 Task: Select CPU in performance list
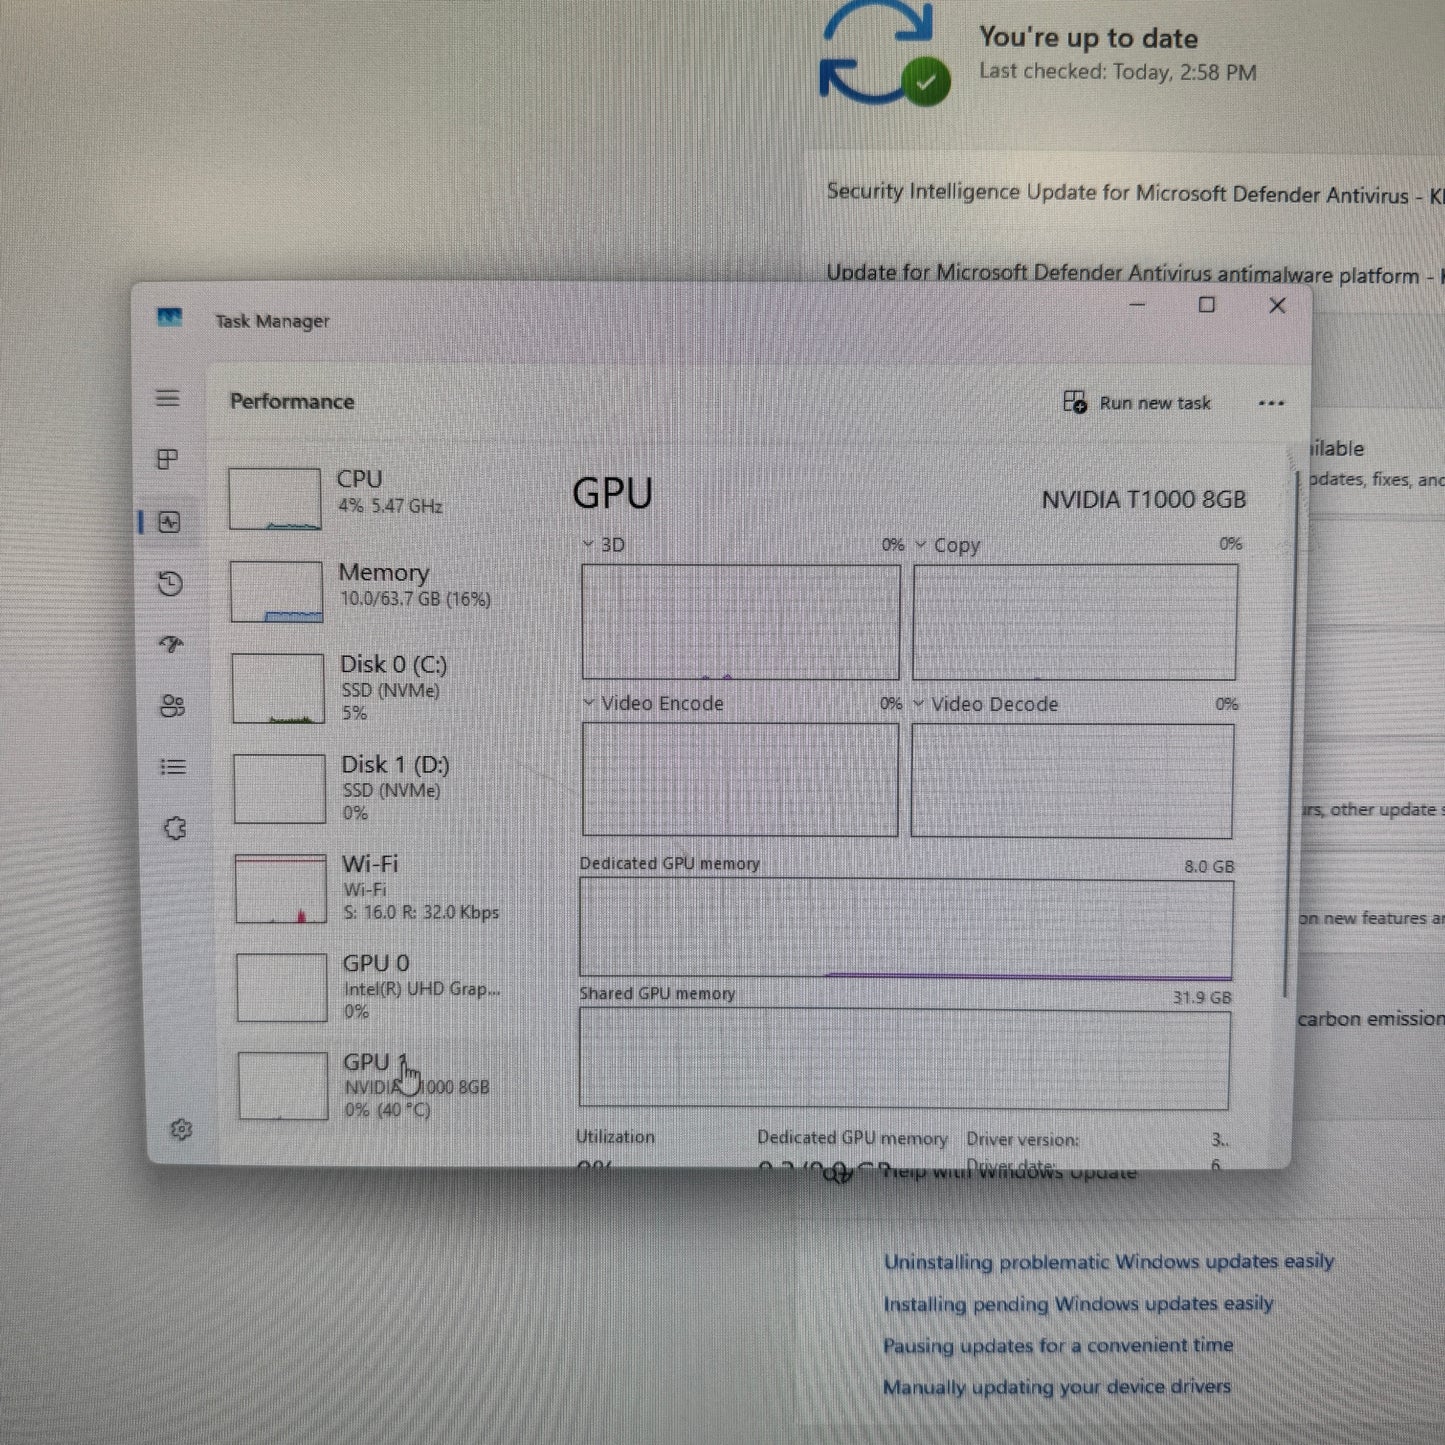coord(380,498)
